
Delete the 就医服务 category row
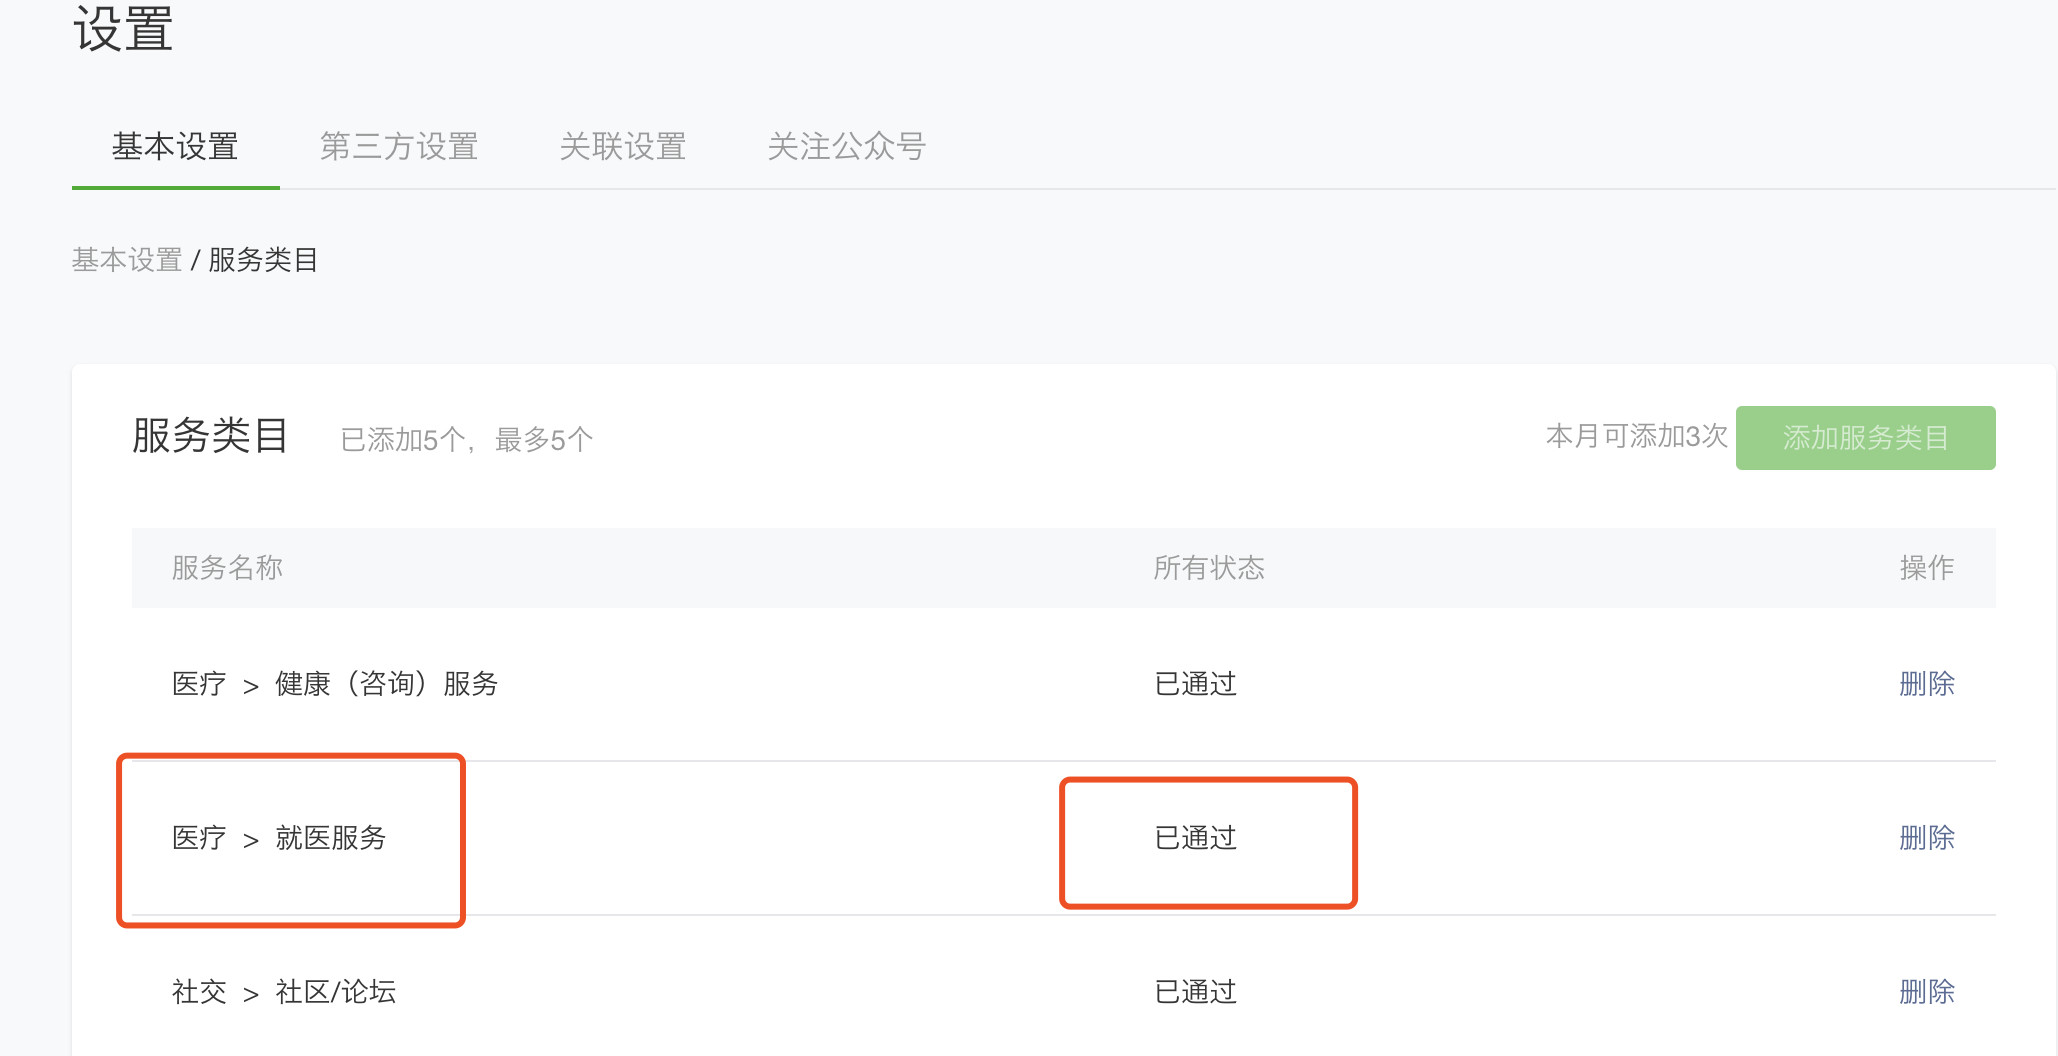[1926, 838]
